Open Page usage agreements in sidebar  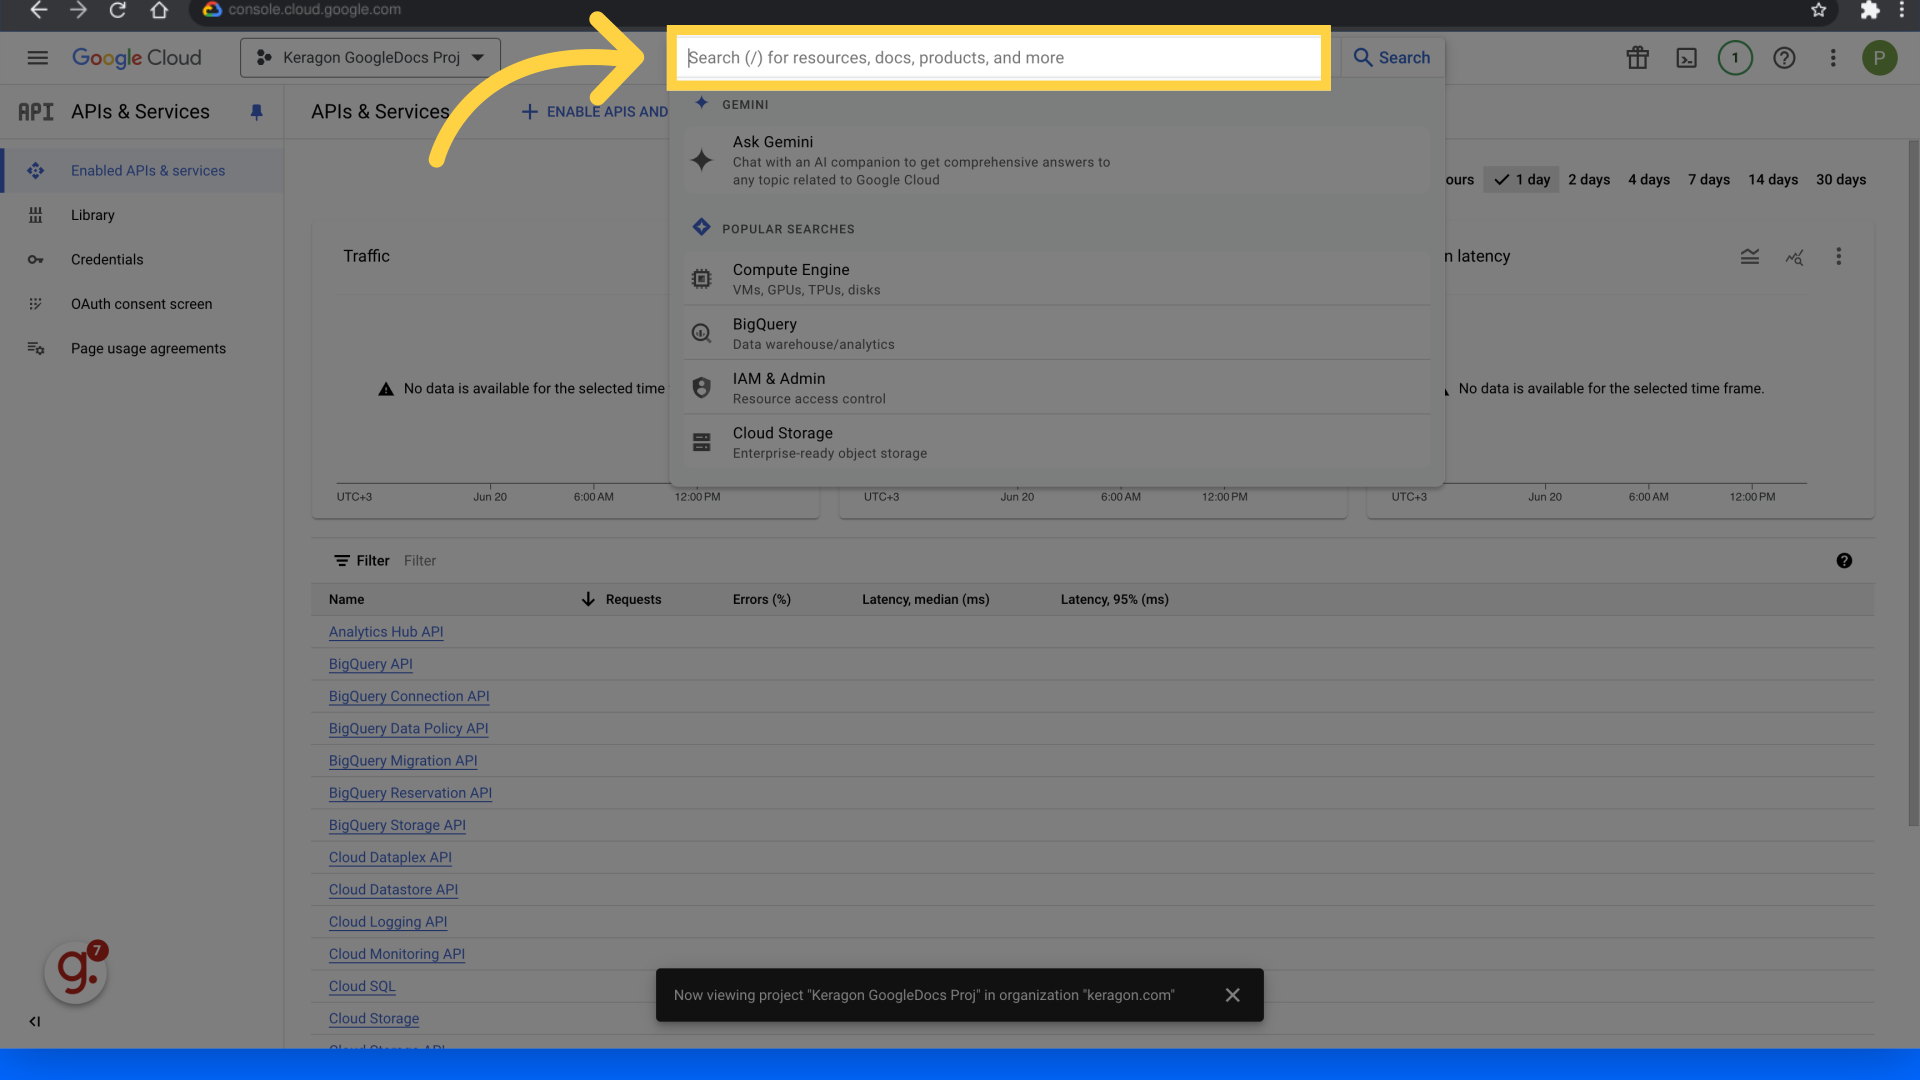pos(142,349)
